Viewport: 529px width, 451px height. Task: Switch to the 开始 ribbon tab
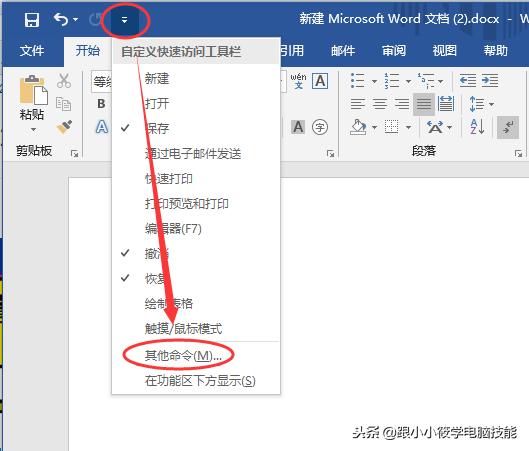(87, 51)
